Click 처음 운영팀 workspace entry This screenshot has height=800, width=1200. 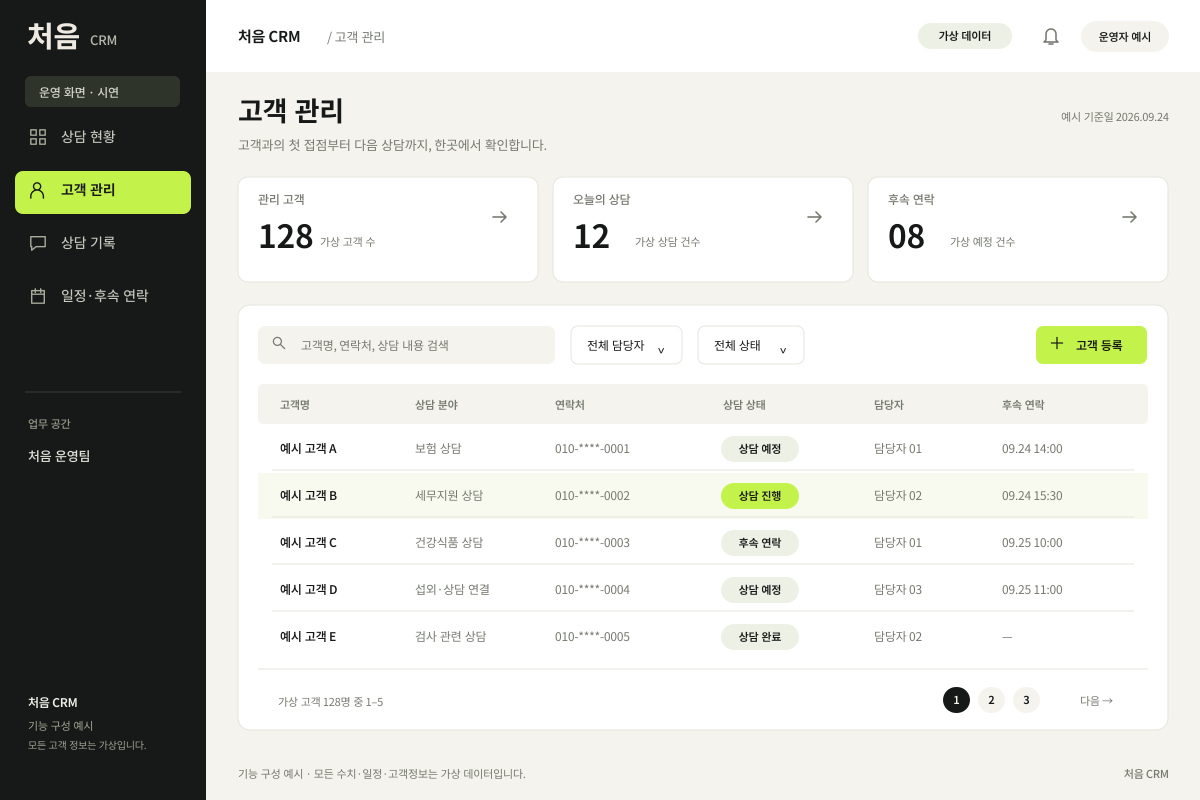[59, 456]
